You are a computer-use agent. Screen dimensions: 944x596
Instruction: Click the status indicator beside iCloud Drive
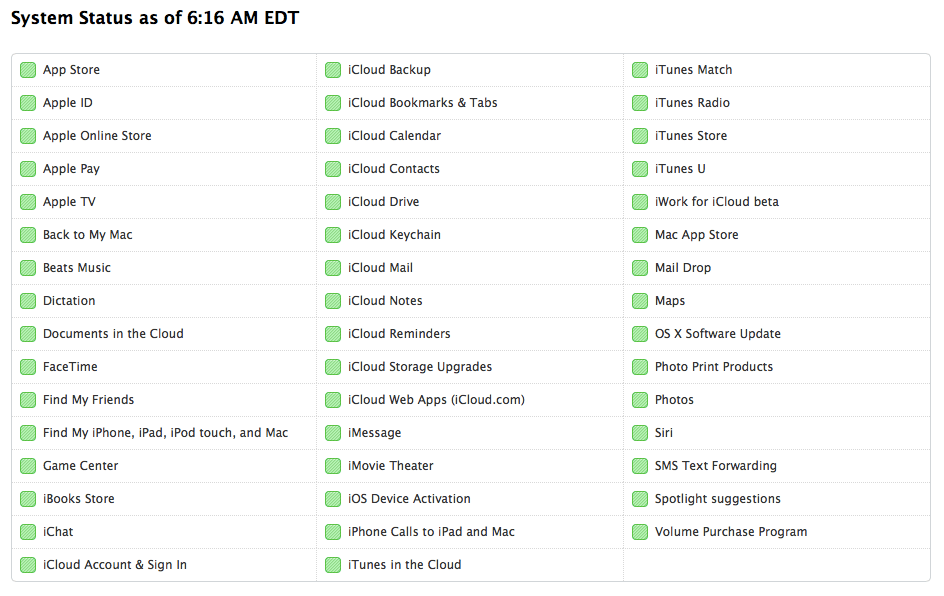coord(333,202)
